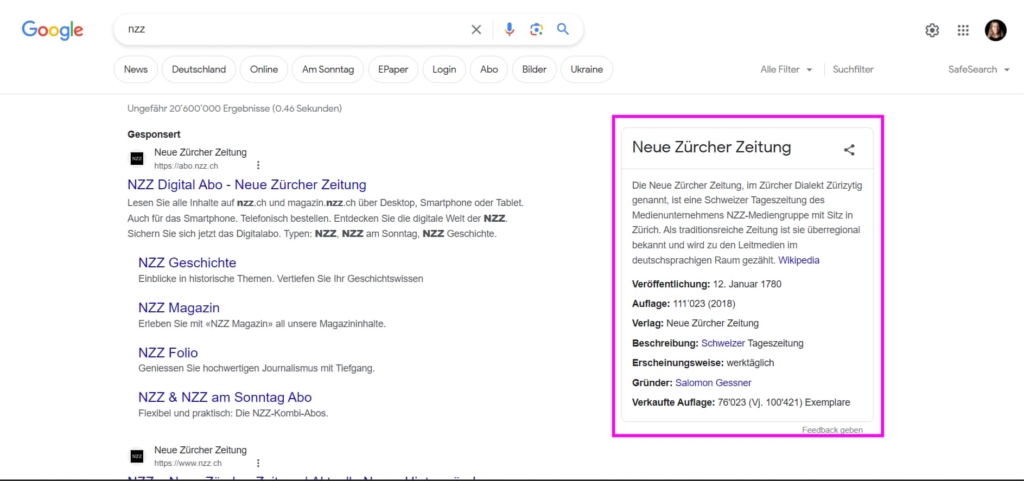Open the NZZ Folio sitelink

click(168, 352)
